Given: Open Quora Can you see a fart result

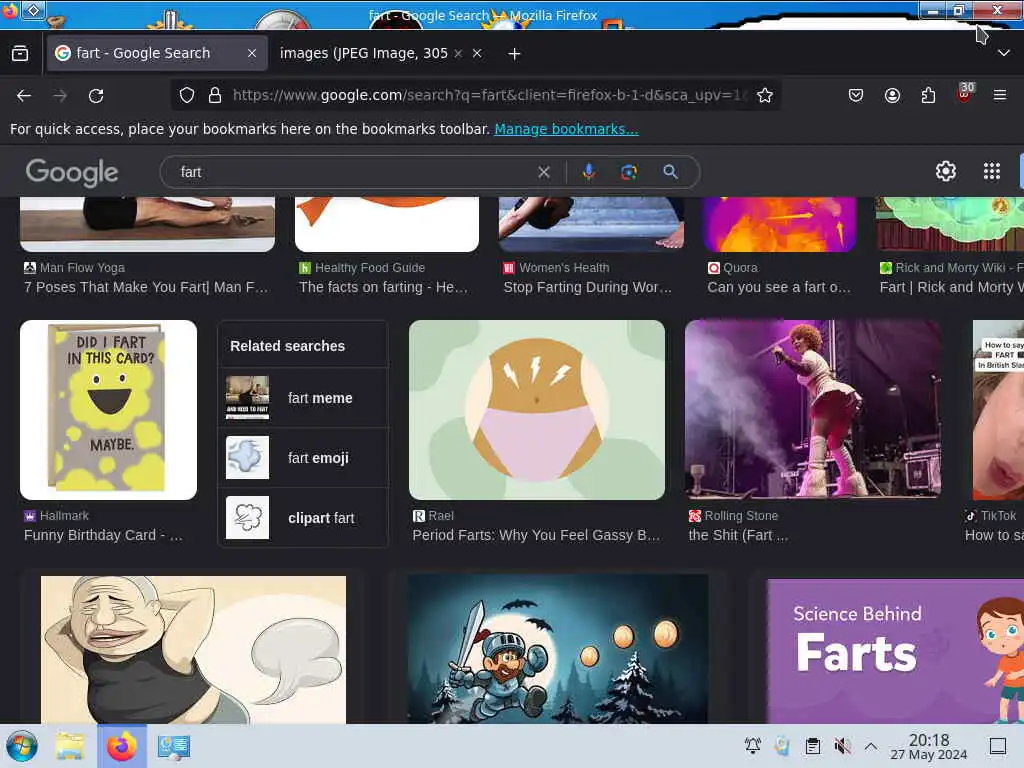Looking at the screenshot, I should point(779,287).
